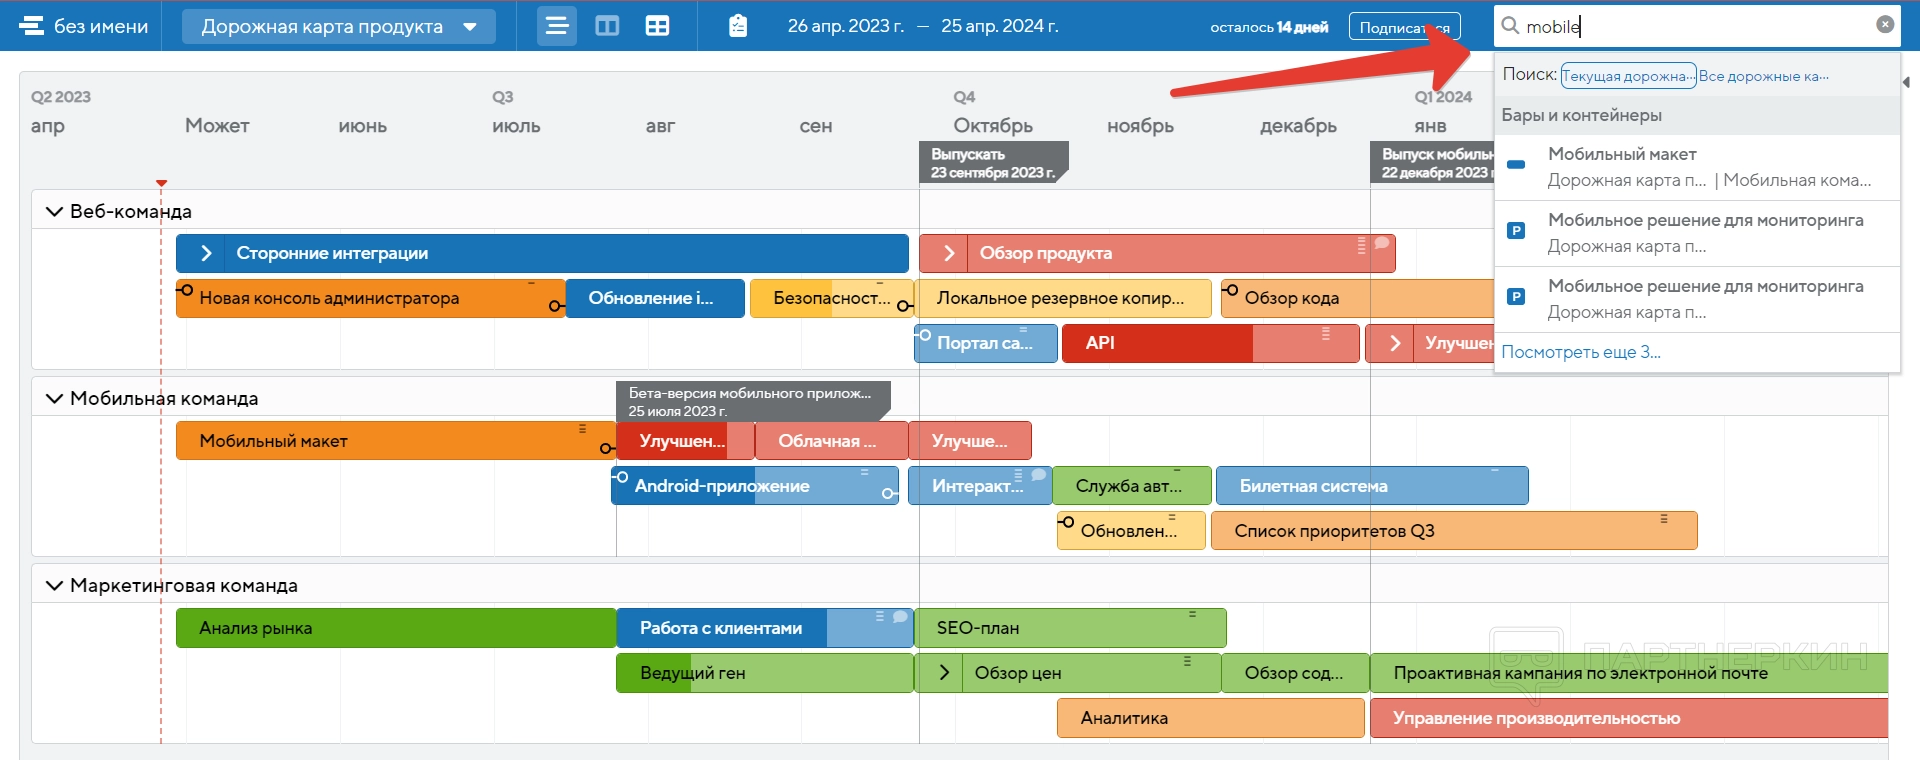Collapse the Маркетинговая команда group
Screen dimensions: 1920x760
tap(54, 585)
